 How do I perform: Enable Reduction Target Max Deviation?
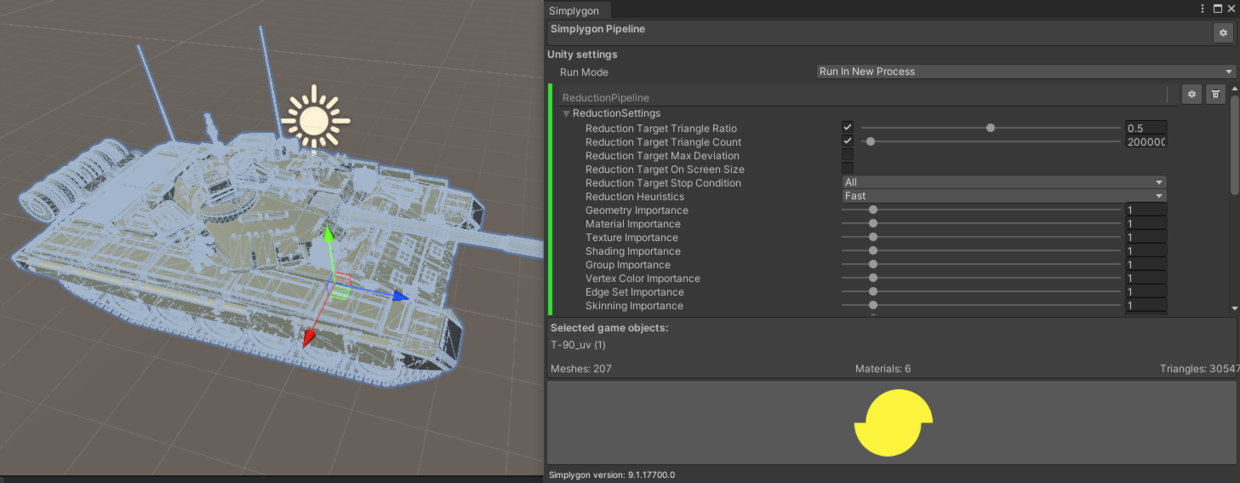[x=847, y=156]
